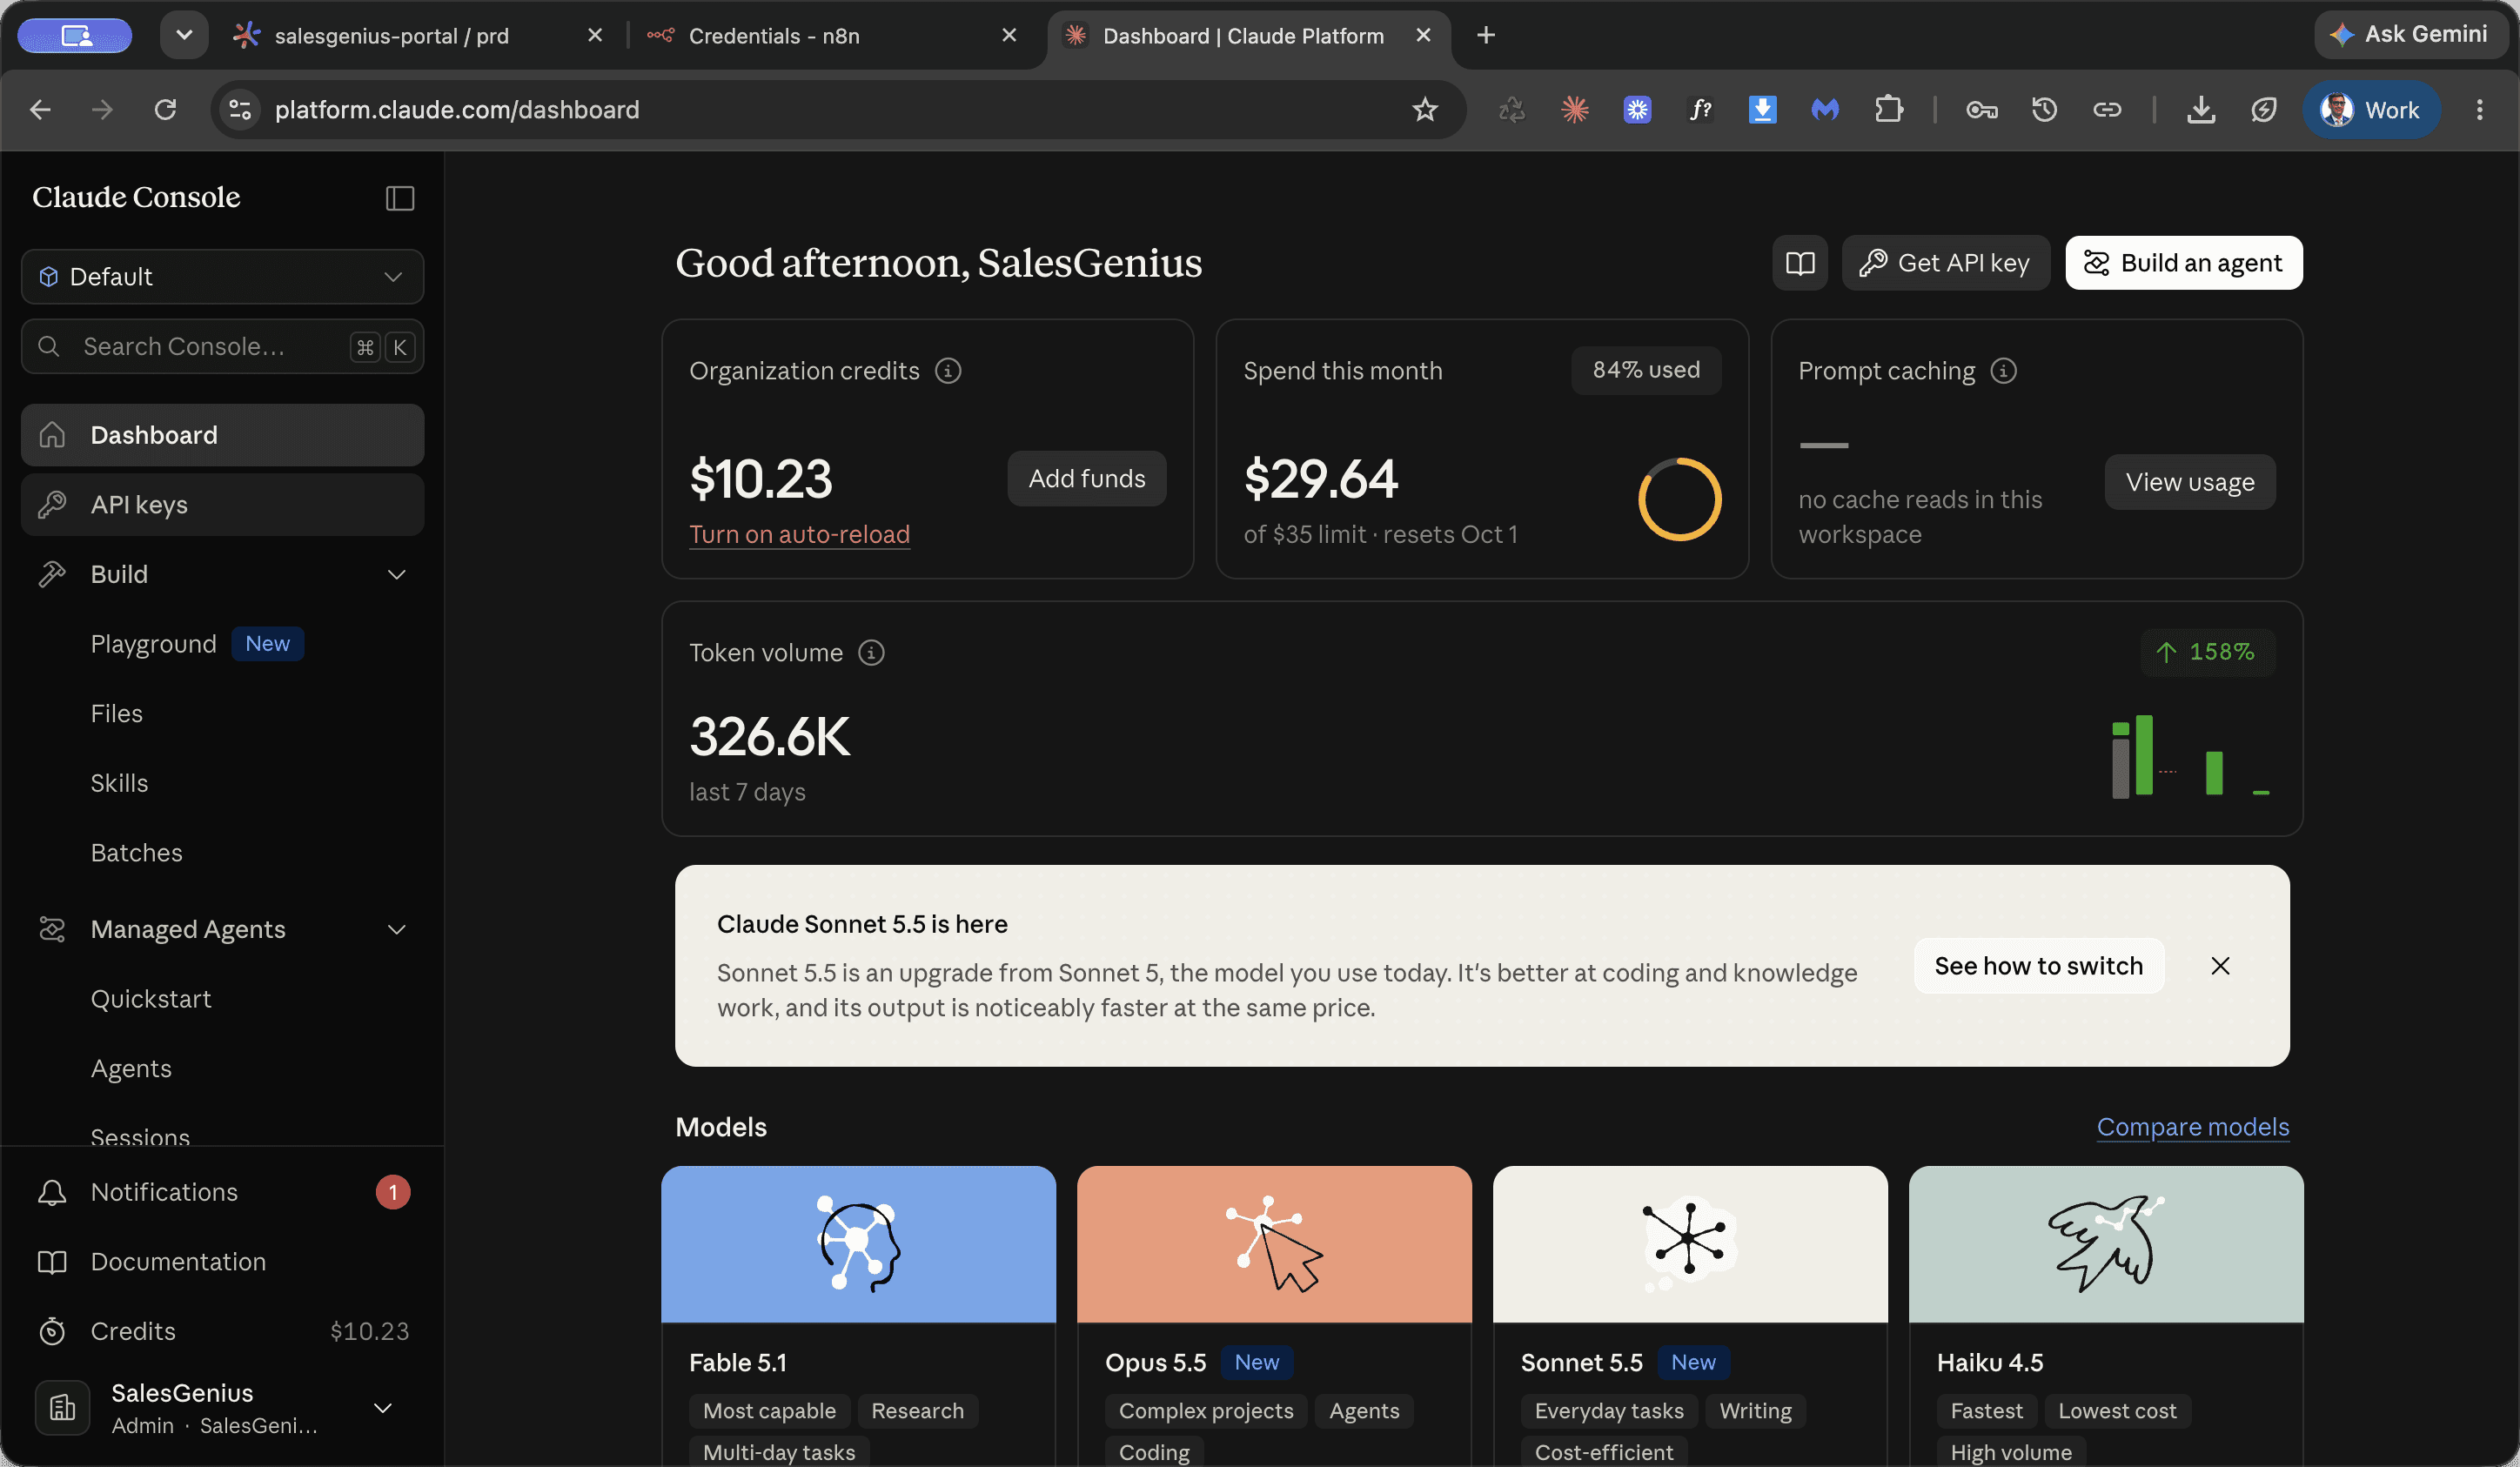Click the blue download arrow extension icon
Viewport: 2520px width, 1467px height.
pos(1762,110)
